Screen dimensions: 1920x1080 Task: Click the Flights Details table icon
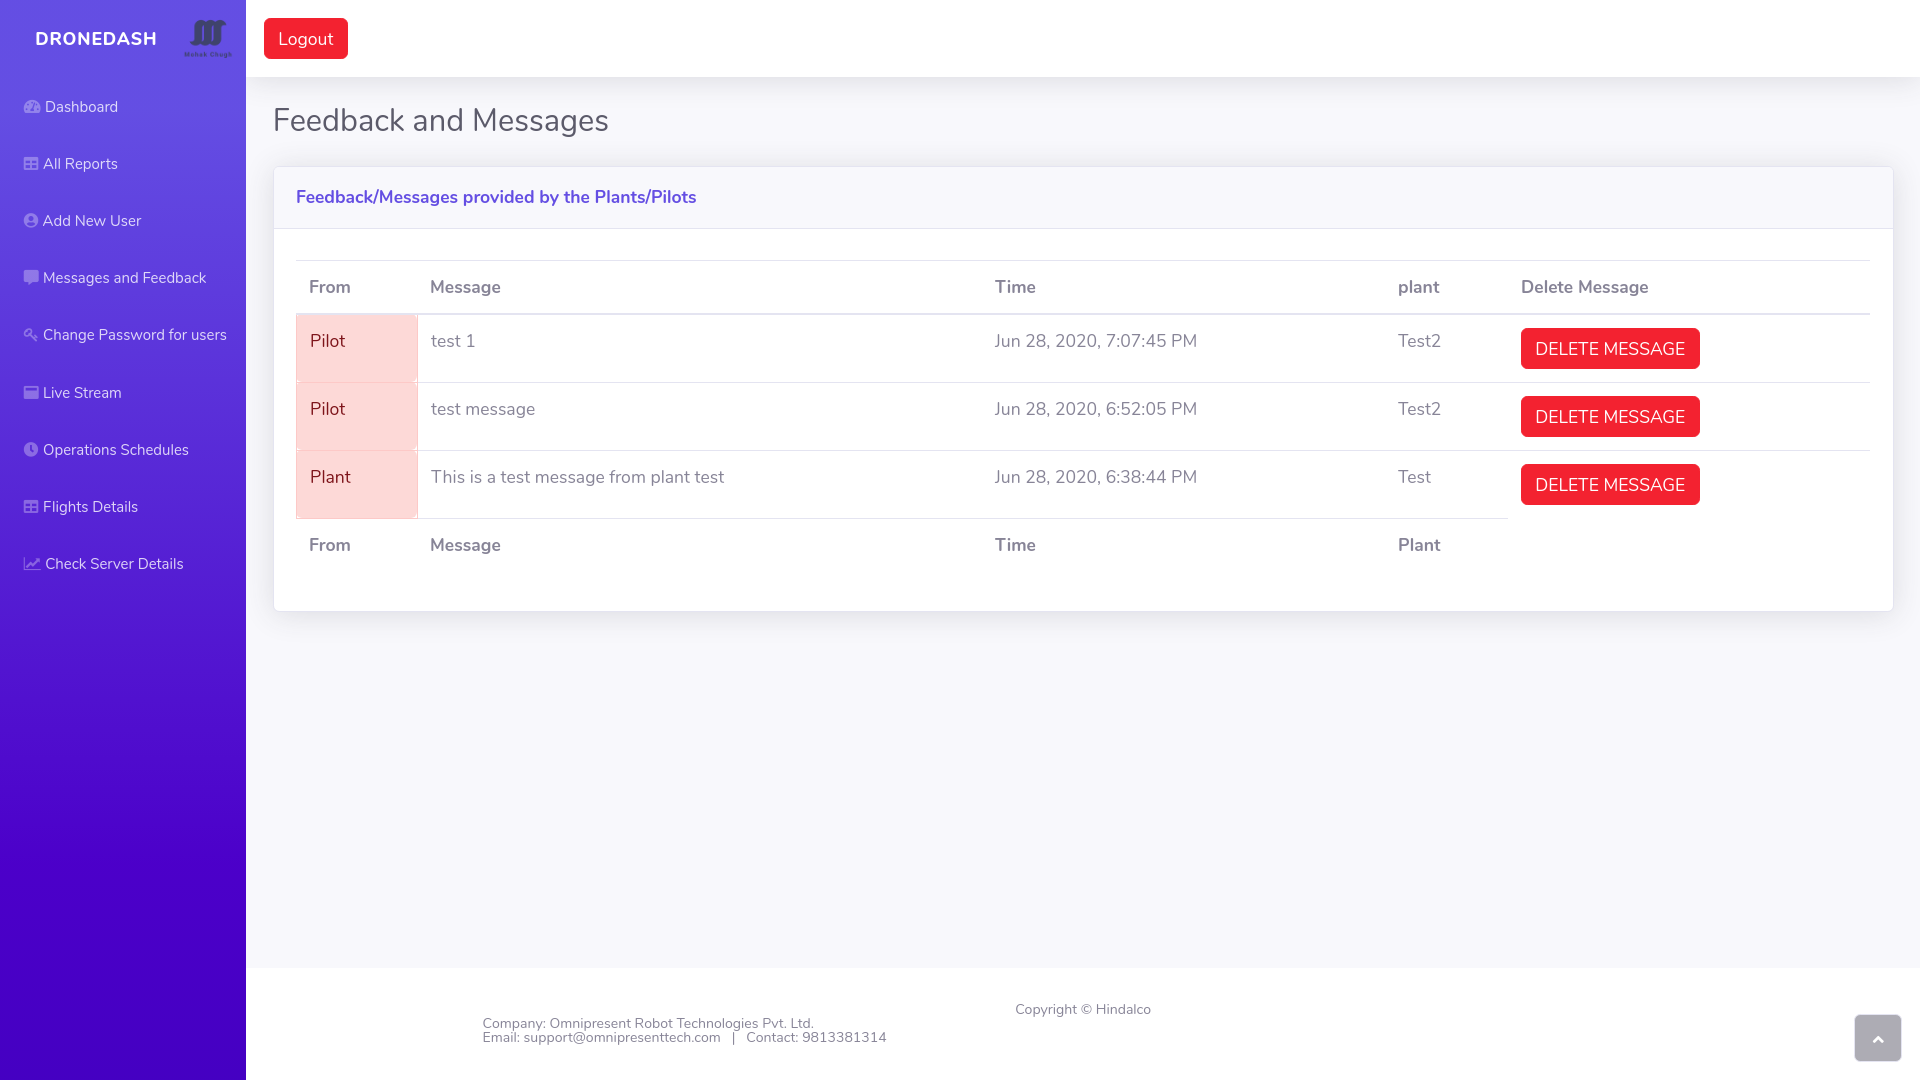pos(31,507)
